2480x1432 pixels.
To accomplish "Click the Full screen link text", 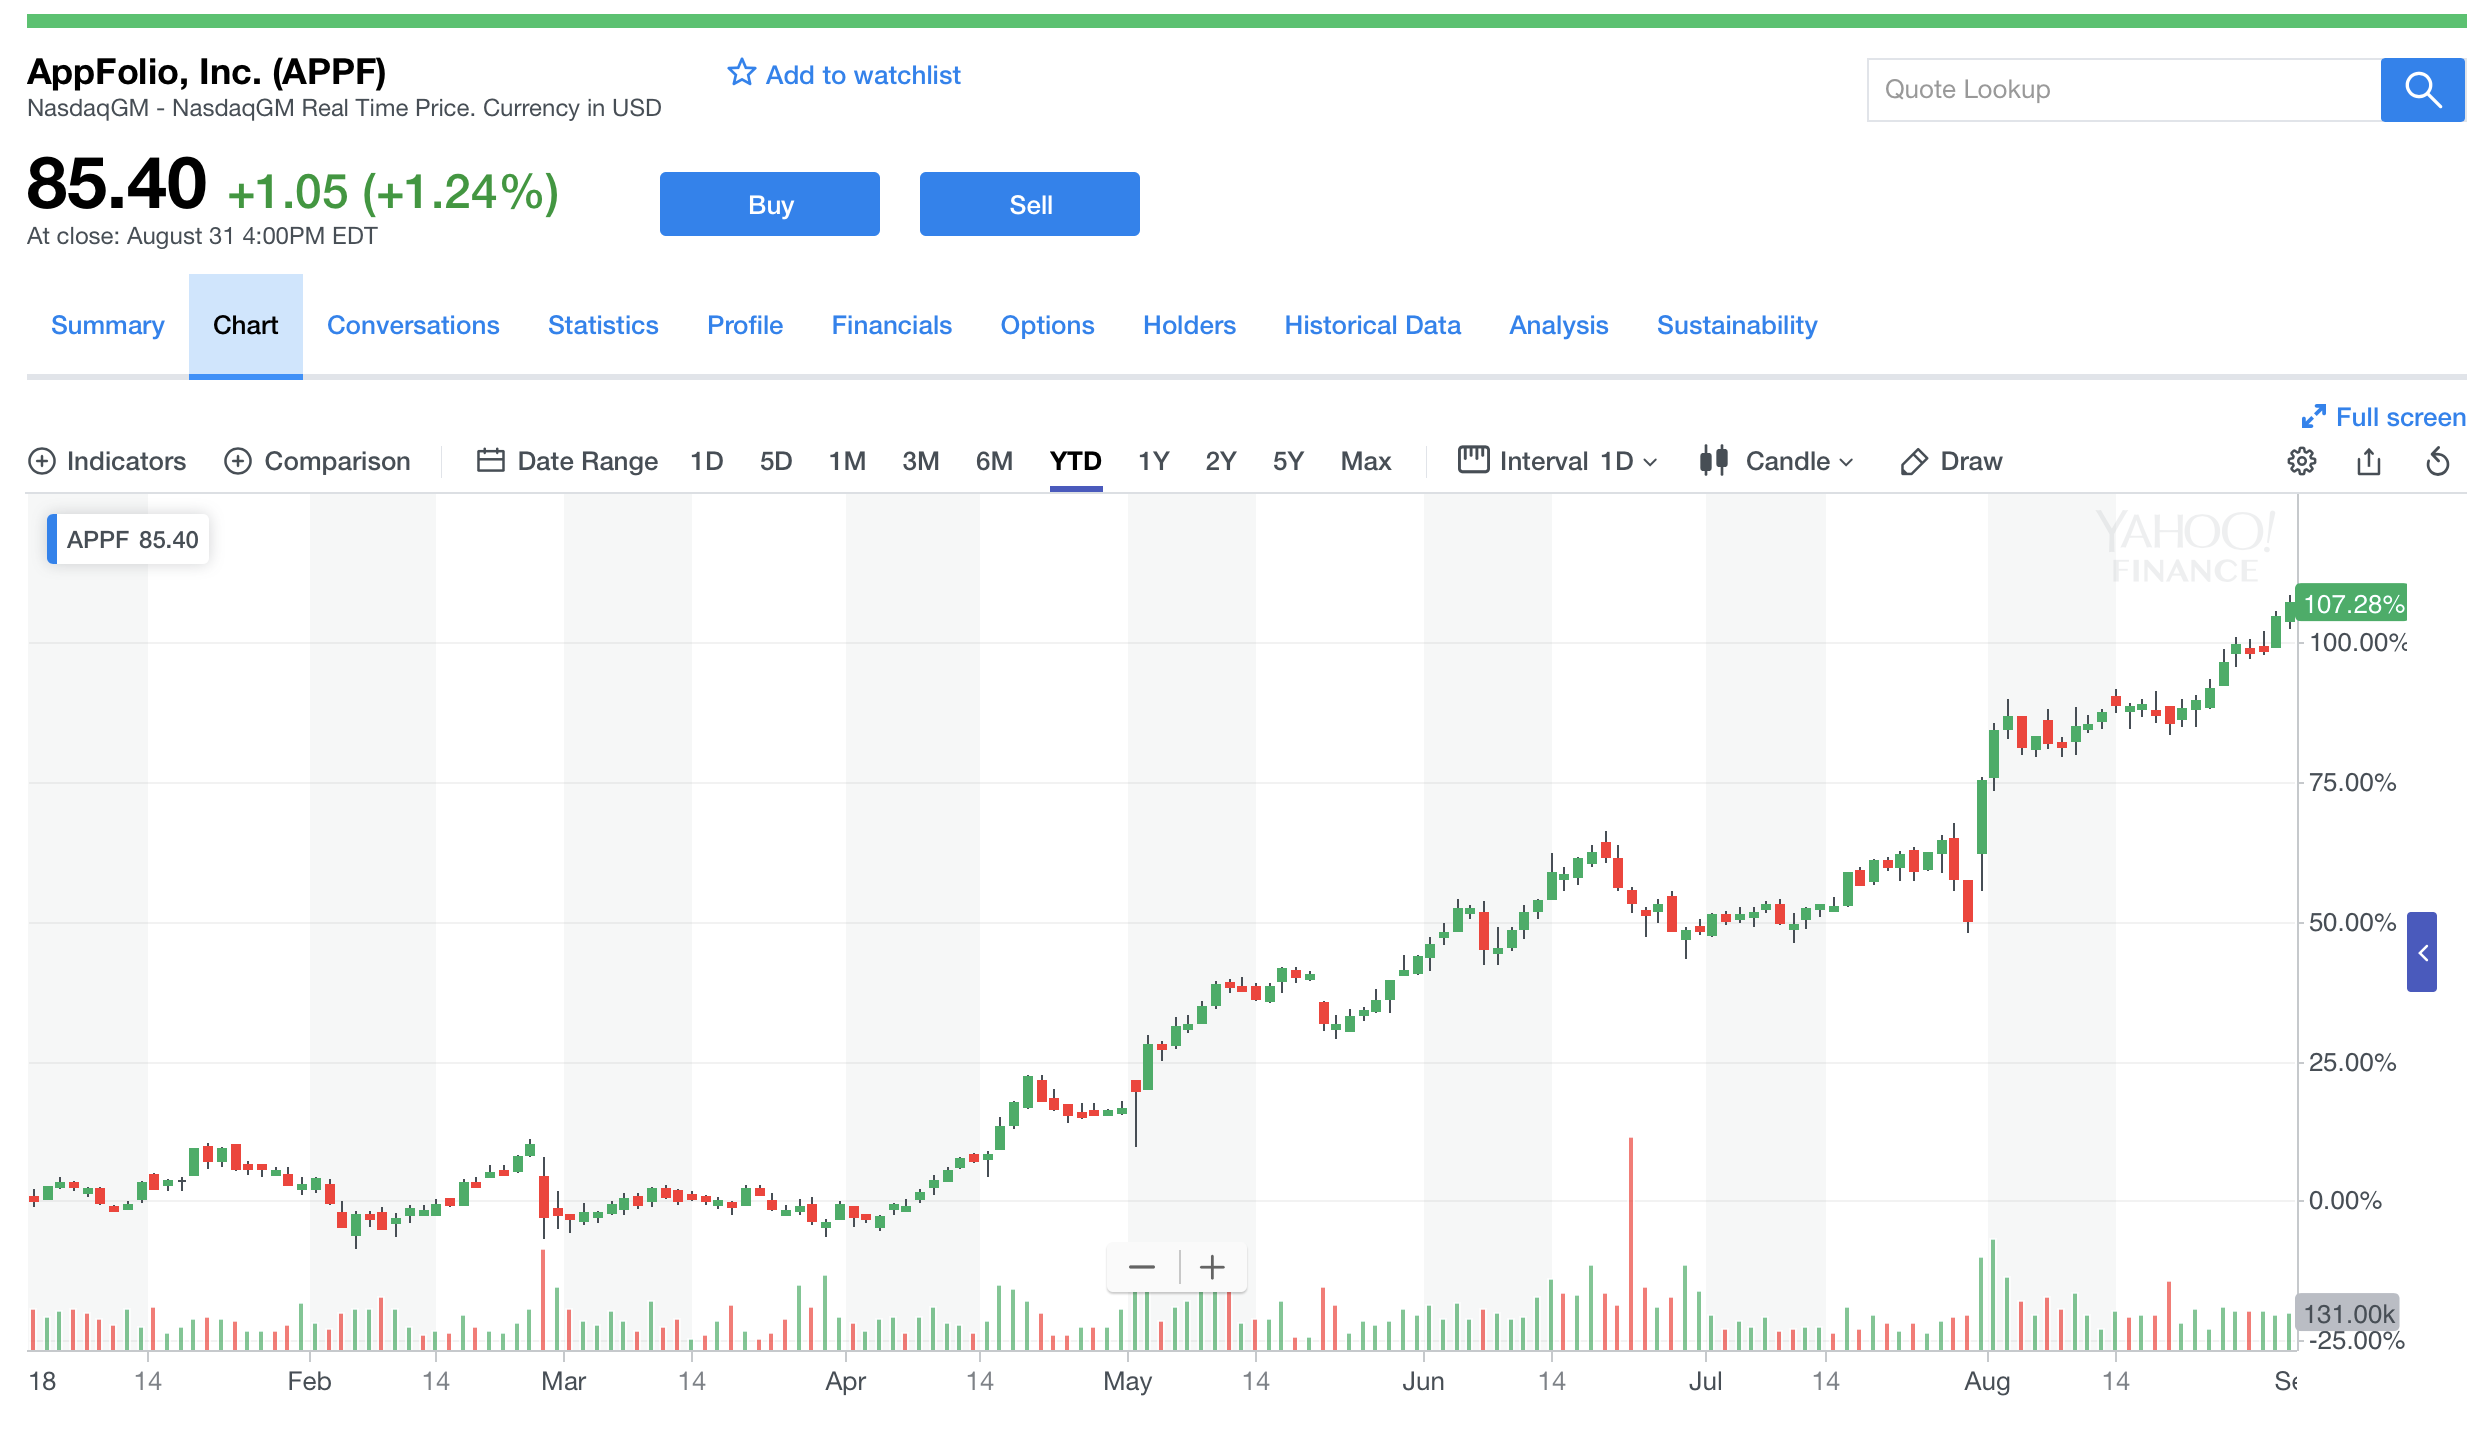I will click(2400, 417).
